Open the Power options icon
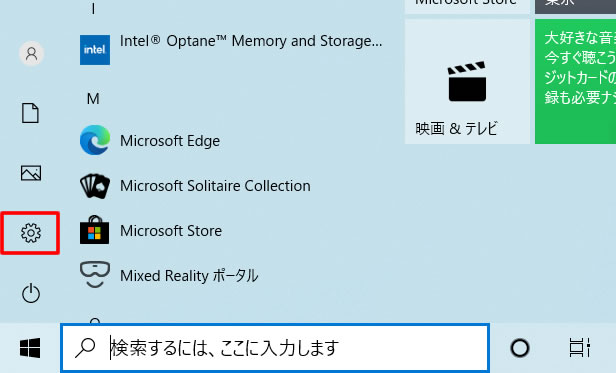The width and height of the screenshot is (616, 373). [31, 293]
